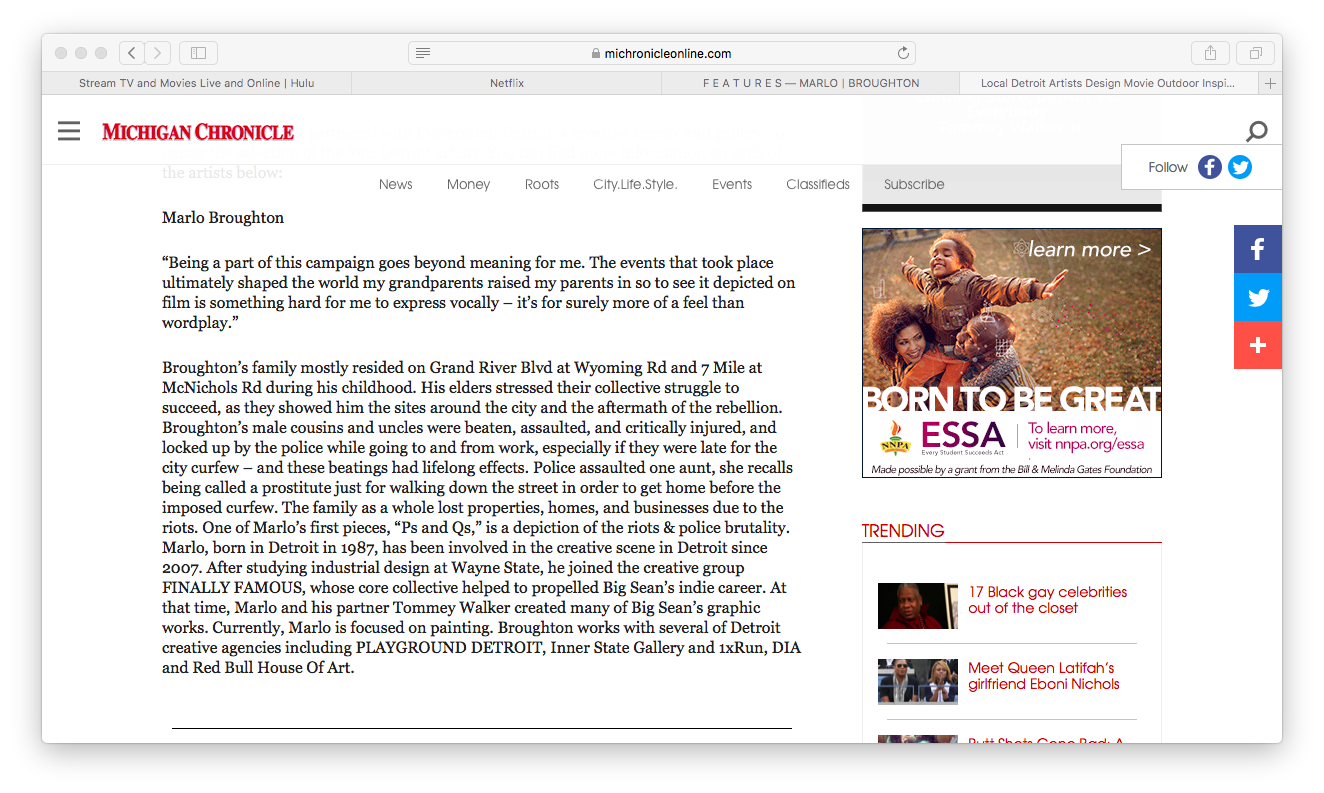Viewport: 1324px width, 793px height.
Task: Click thumbnail for 17 Black gay celebrities
Action: (918, 606)
